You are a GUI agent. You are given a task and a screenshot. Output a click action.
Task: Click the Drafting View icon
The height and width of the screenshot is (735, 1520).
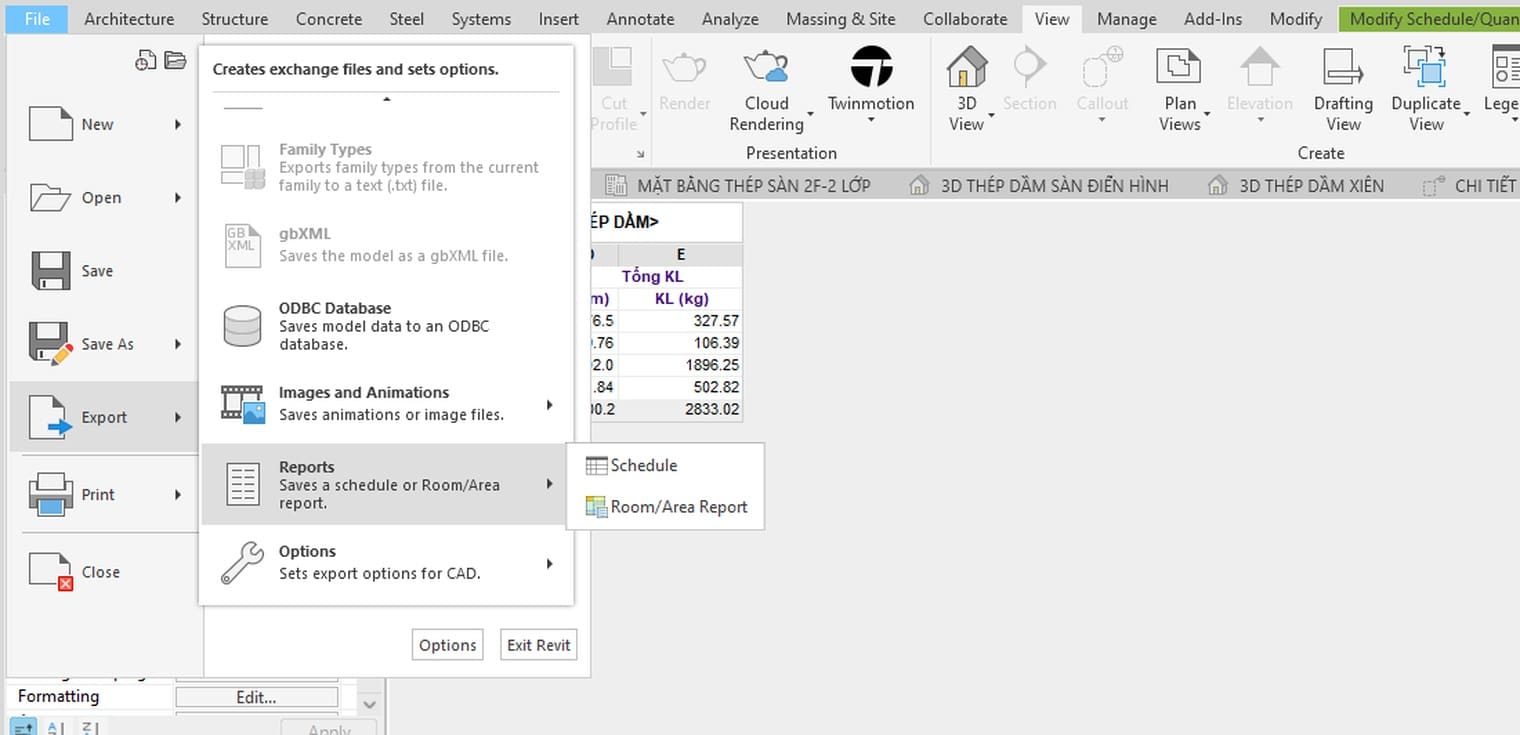(1343, 68)
